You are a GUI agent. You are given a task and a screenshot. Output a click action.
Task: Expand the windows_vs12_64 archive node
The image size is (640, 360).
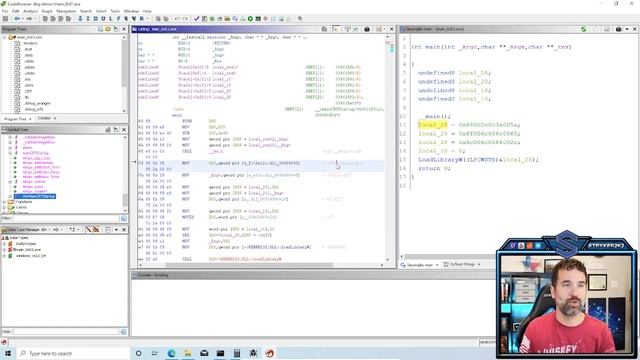point(4,256)
